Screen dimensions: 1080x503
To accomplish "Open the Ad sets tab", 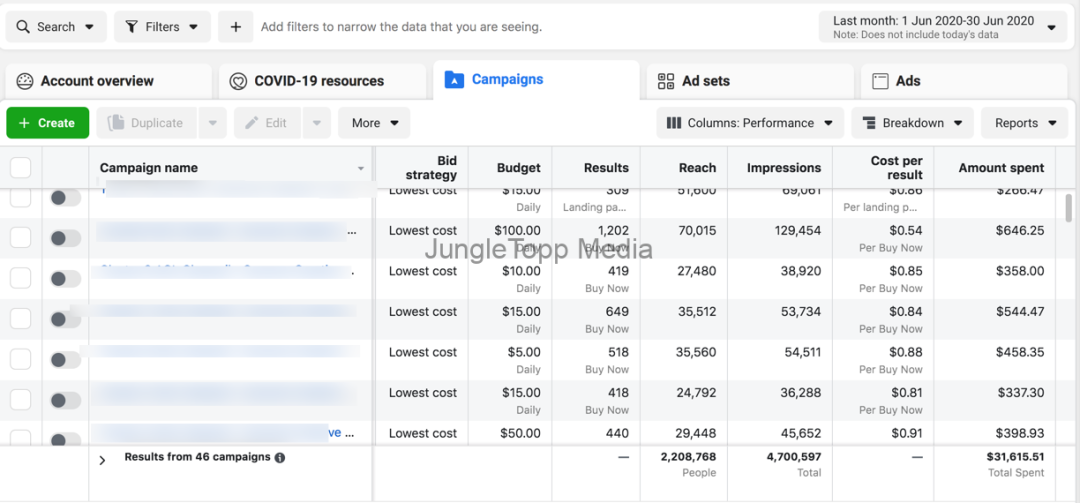I will (694, 81).
